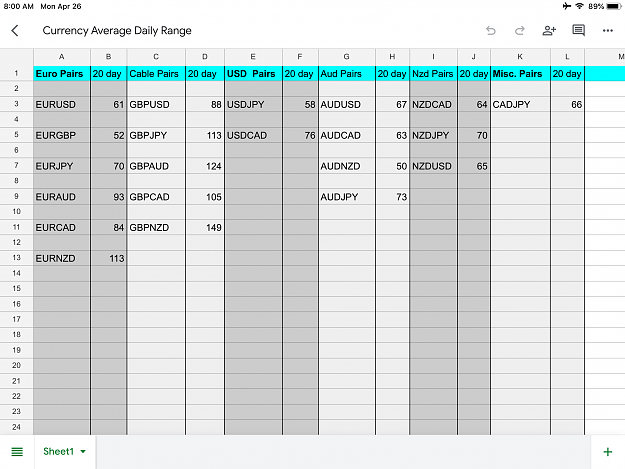Select the cell with value 124
Screen dimensions: 625x469
click(205, 166)
